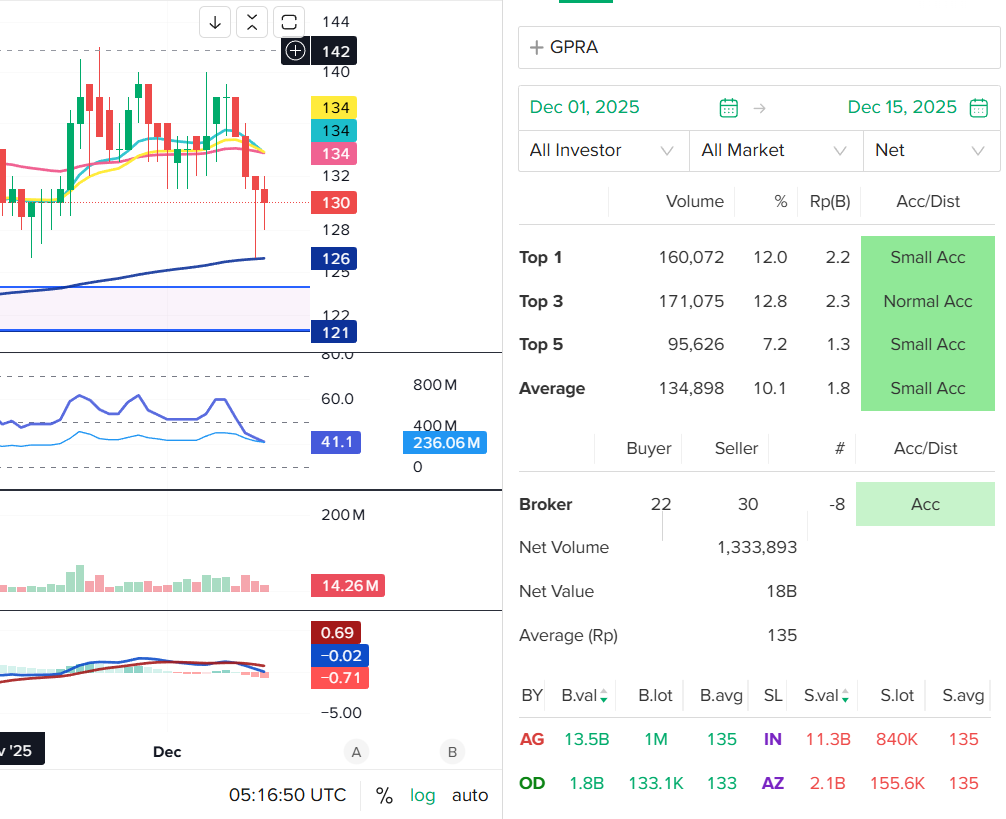Expand the All Investor dropdown

click(x=603, y=151)
